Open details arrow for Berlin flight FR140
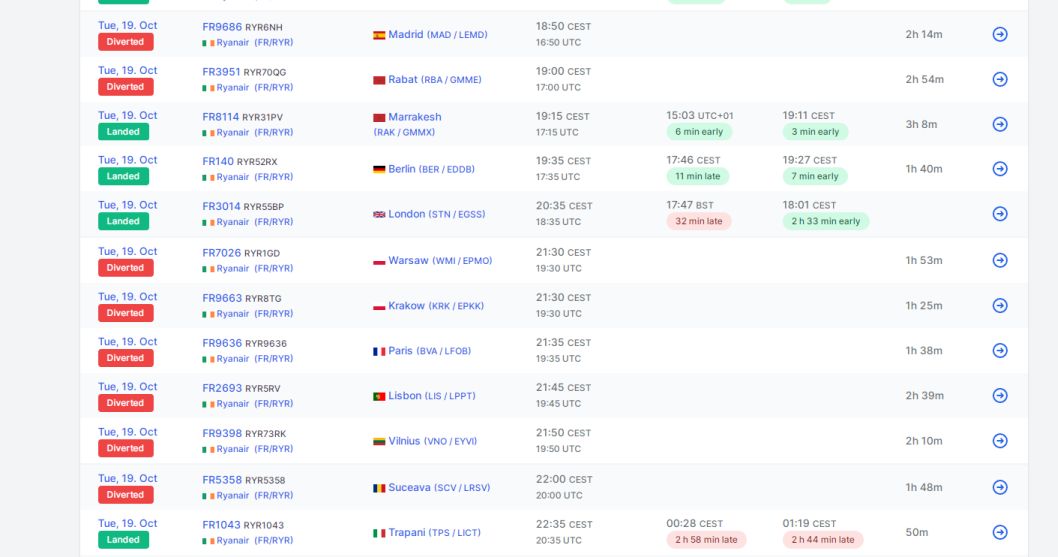The width and height of the screenshot is (1058, 557). [1000, 169]
